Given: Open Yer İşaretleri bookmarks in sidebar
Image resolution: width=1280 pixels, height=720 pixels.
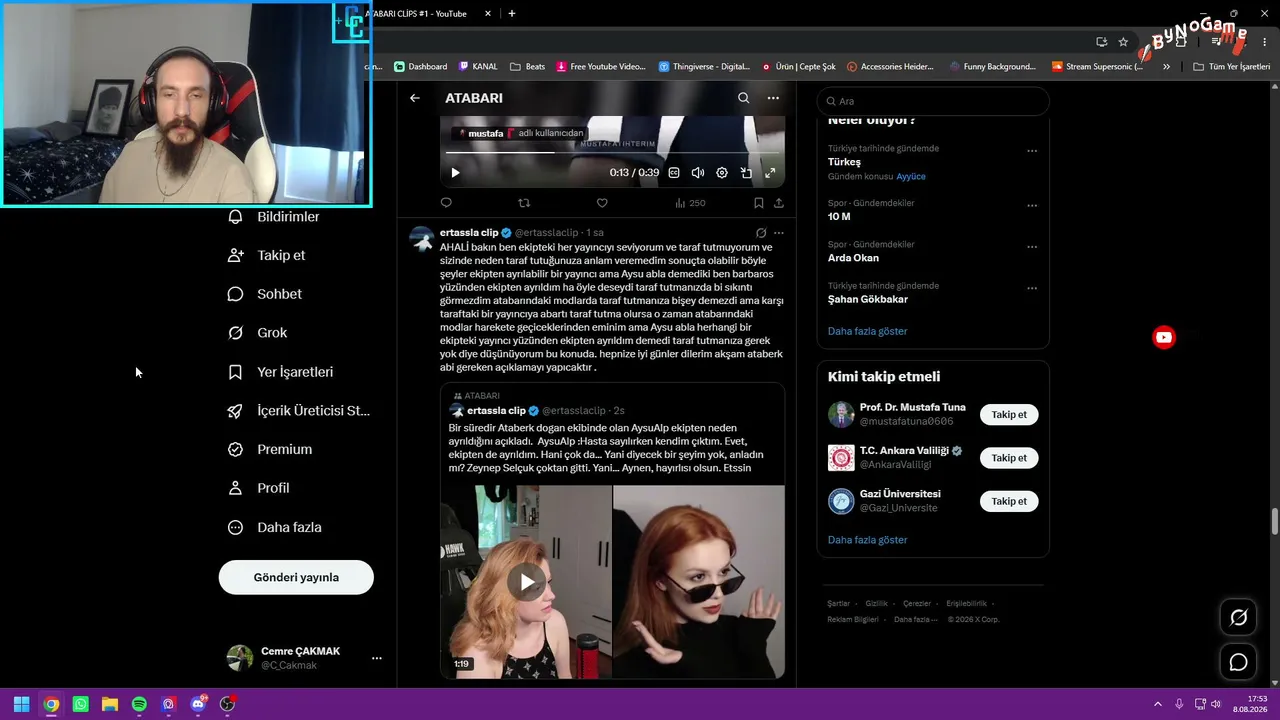Looking at the screenshot, I should coord(280,372).
